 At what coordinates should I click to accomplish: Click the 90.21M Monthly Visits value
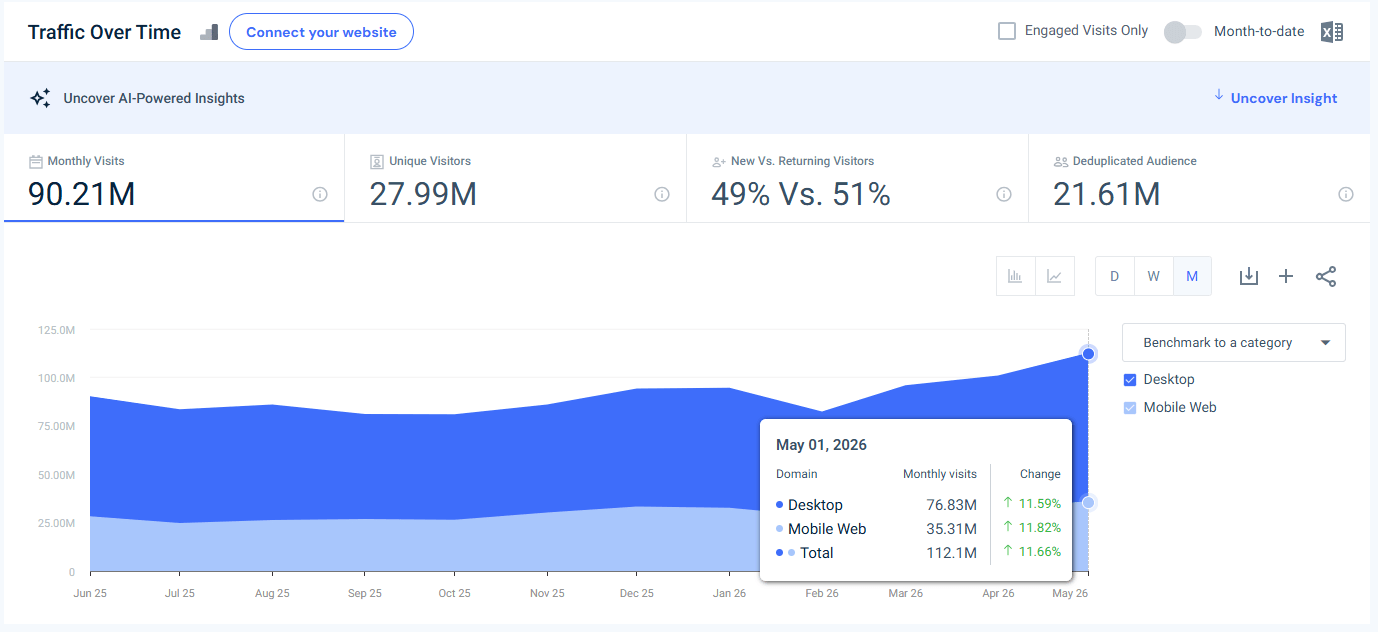coord(82,194)
